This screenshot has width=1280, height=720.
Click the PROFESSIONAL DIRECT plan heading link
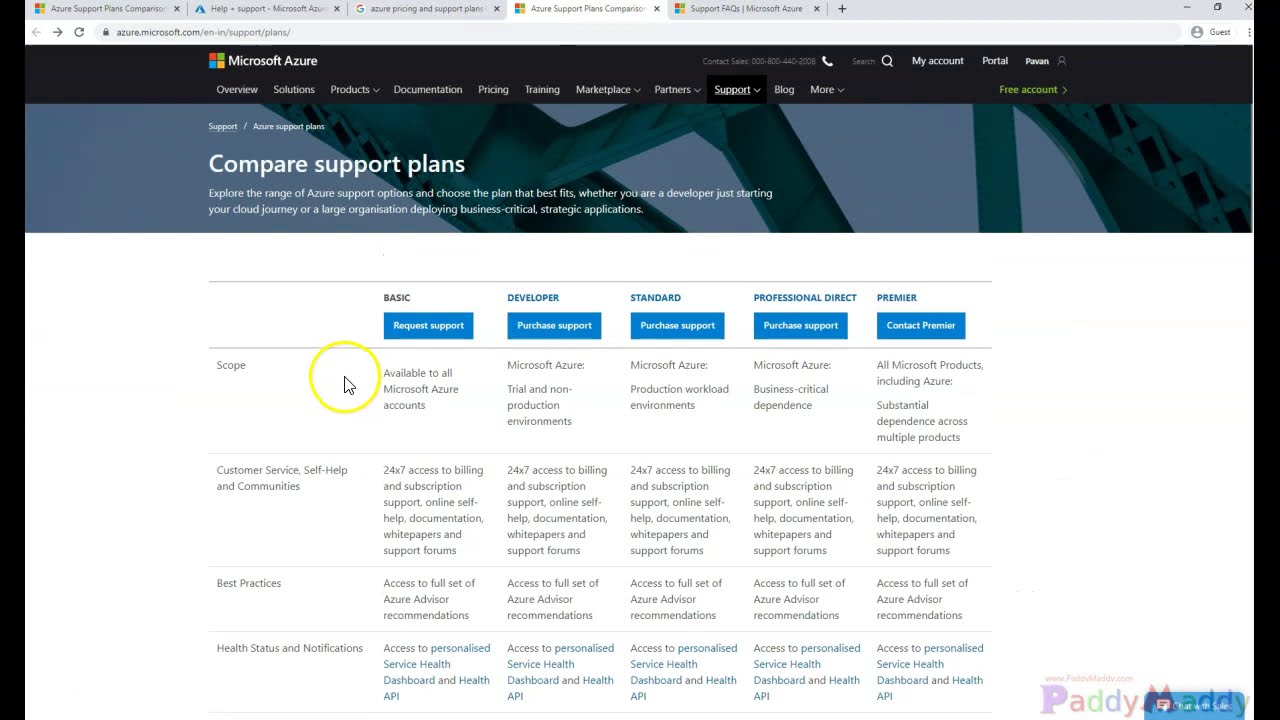[x=805, y=298]
